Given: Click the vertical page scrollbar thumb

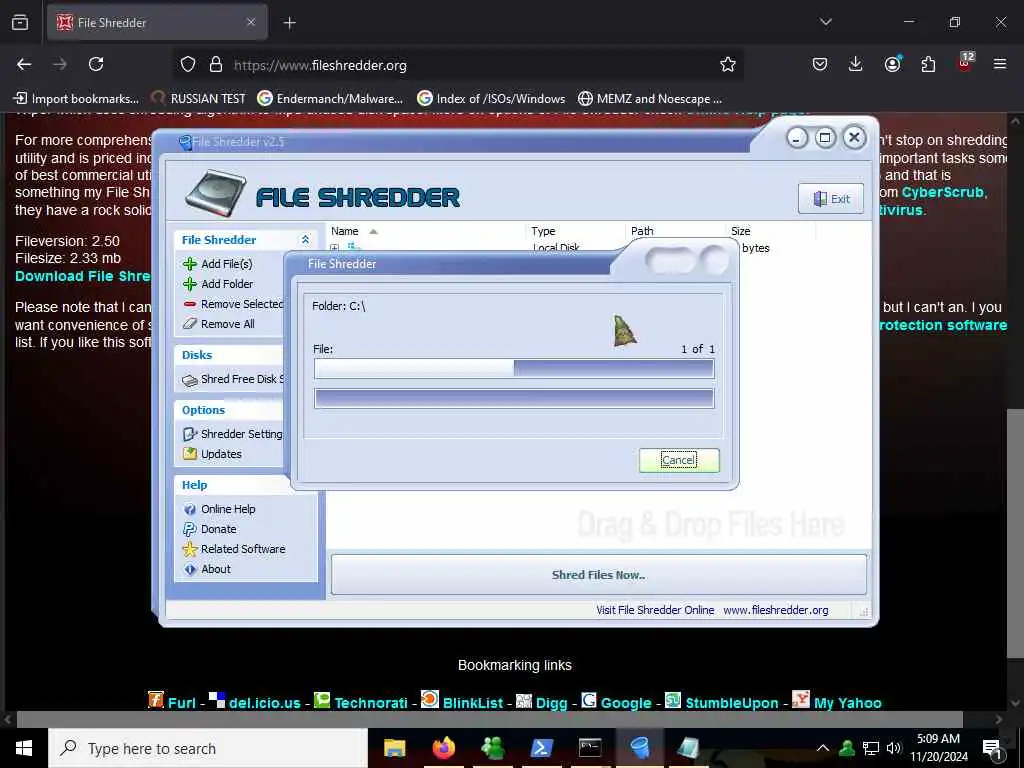Looking at the screenshot, I should (x=1015, y=534).
